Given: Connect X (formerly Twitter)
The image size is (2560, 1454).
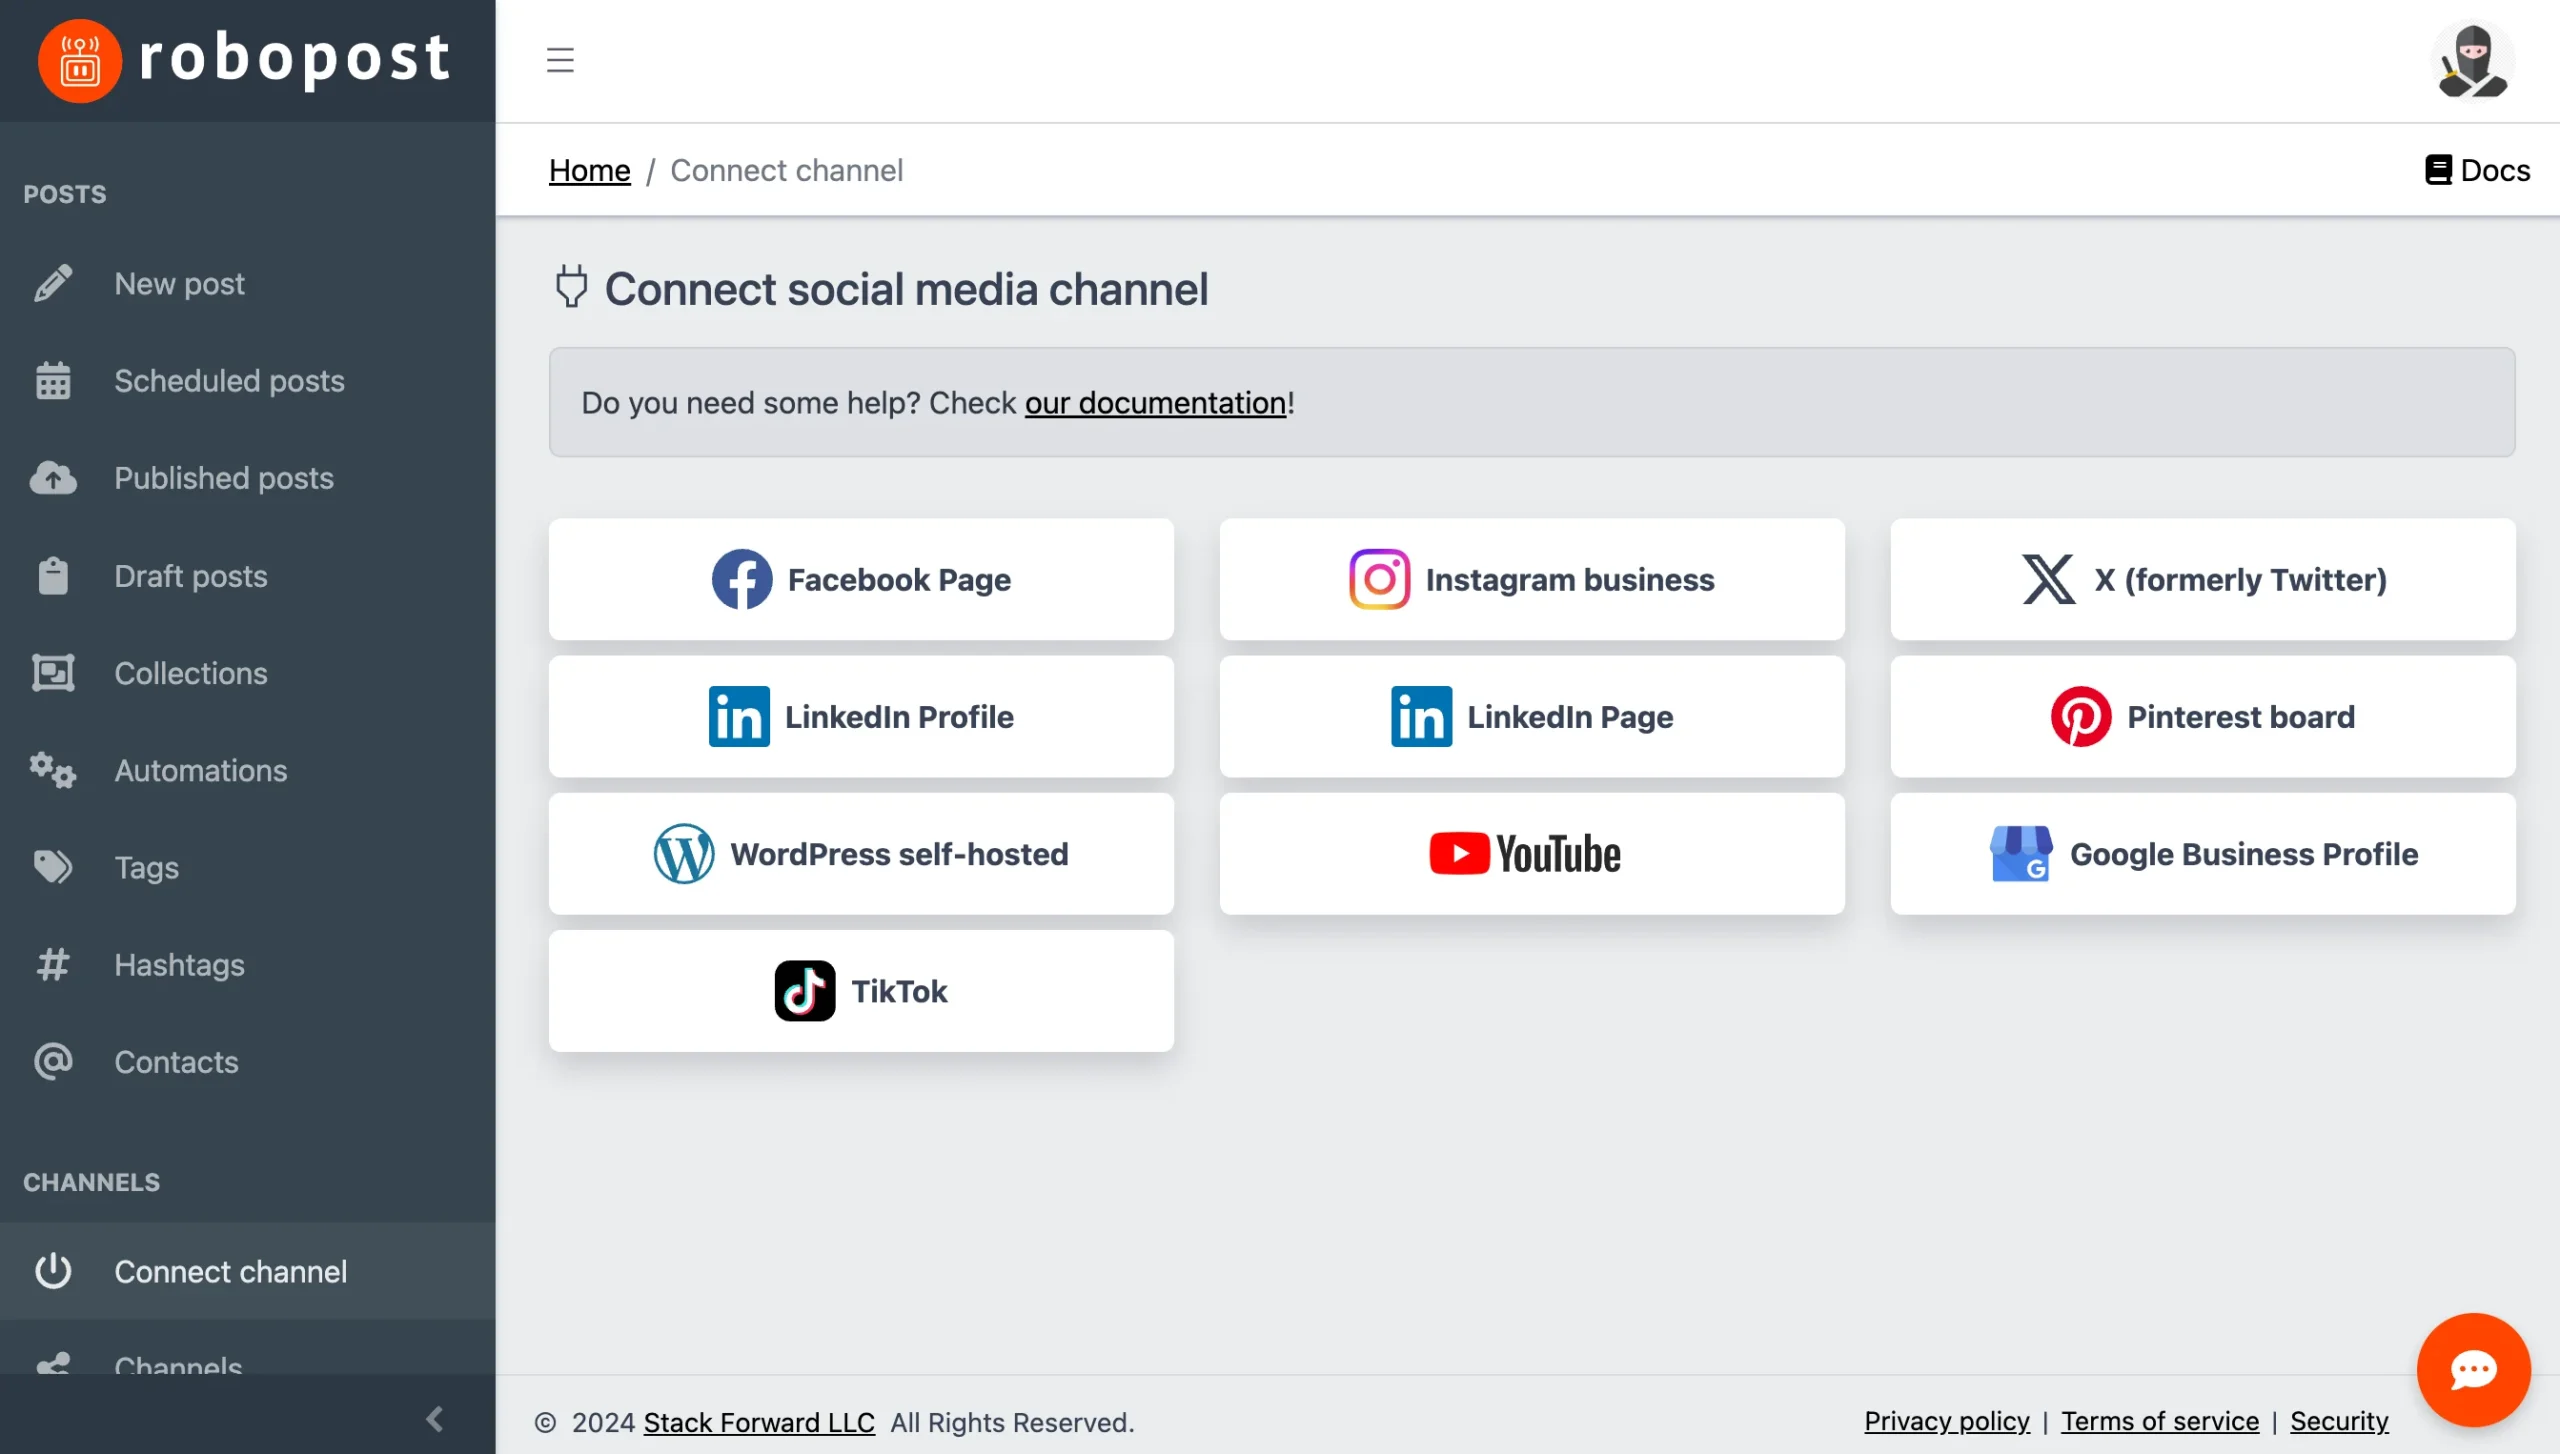Looking at the screenshot, I should [2203, 579].
